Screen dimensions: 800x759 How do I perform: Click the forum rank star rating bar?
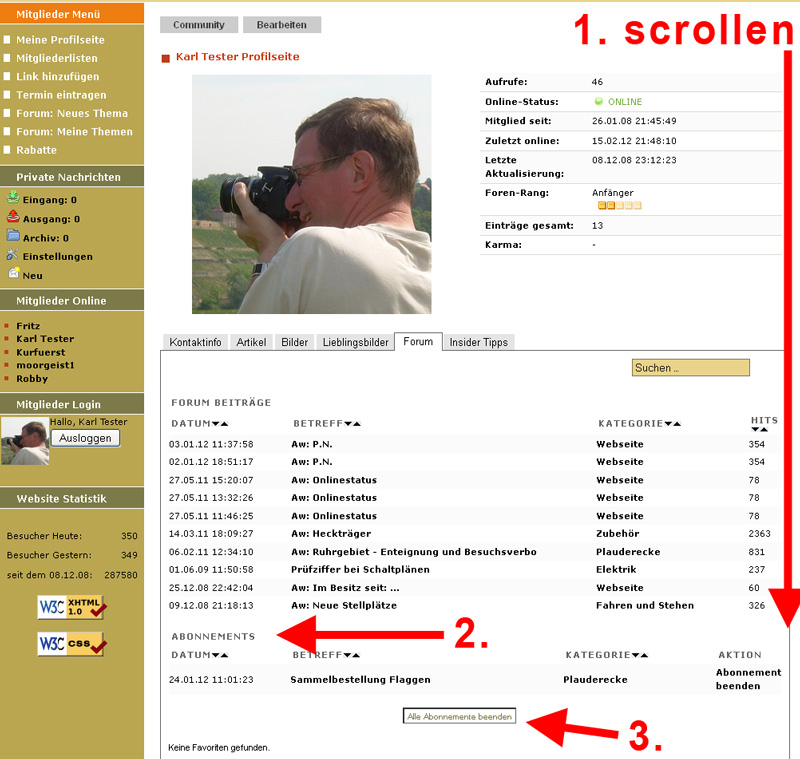619,205
